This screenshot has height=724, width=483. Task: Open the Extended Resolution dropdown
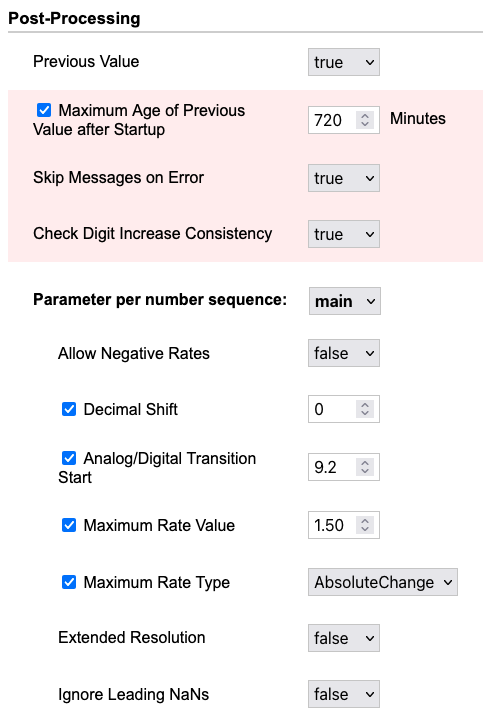[344, 638]
